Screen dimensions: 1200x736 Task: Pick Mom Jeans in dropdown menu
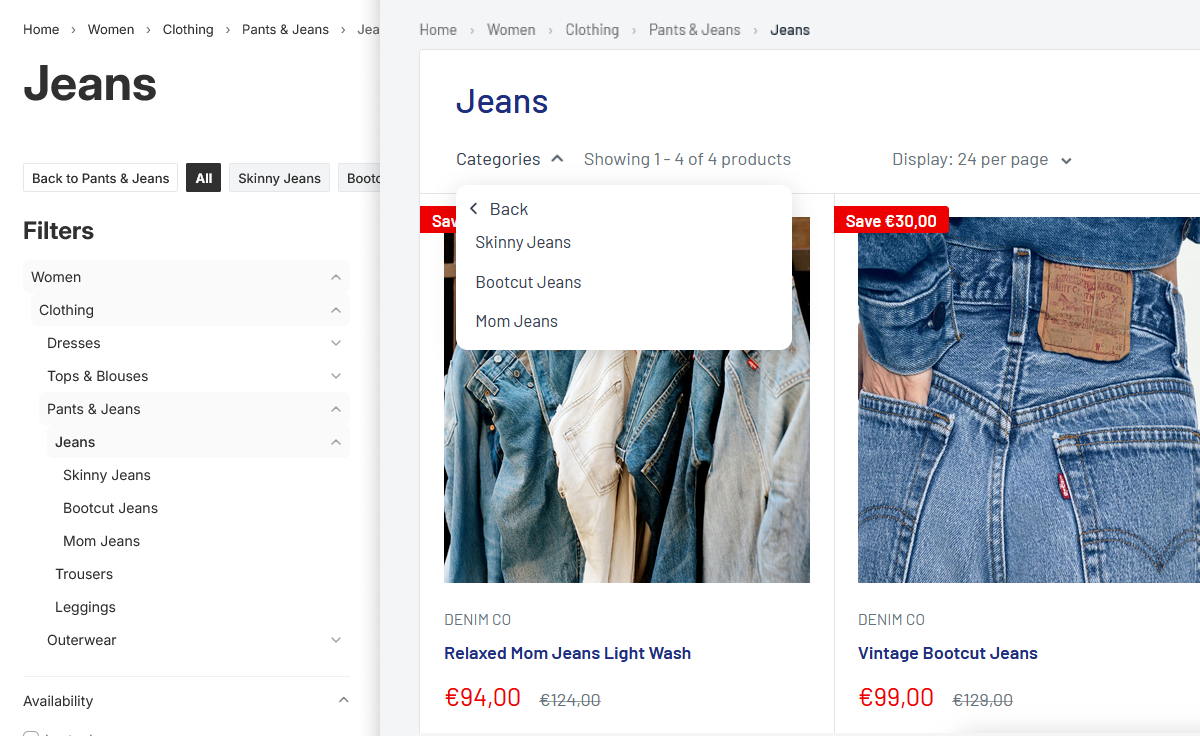[516, 321]
